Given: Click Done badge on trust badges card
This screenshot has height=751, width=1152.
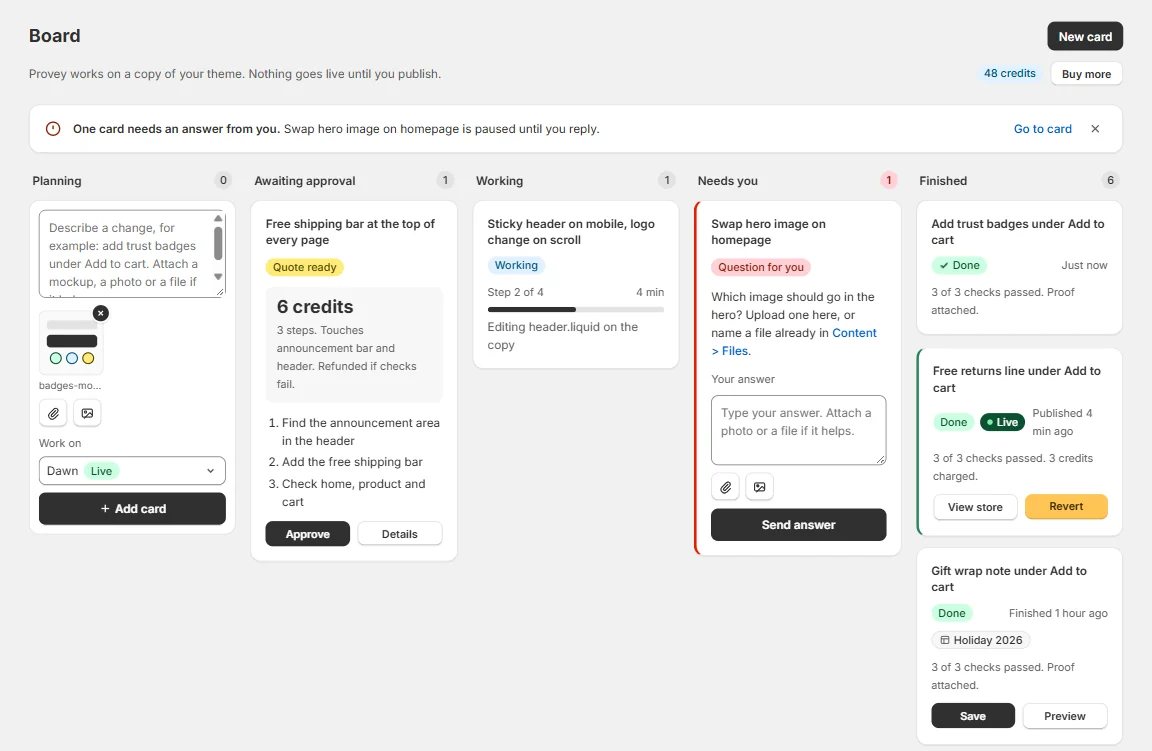Looking at the screenshot, I should pyautogui.click(x=960, y=265).
